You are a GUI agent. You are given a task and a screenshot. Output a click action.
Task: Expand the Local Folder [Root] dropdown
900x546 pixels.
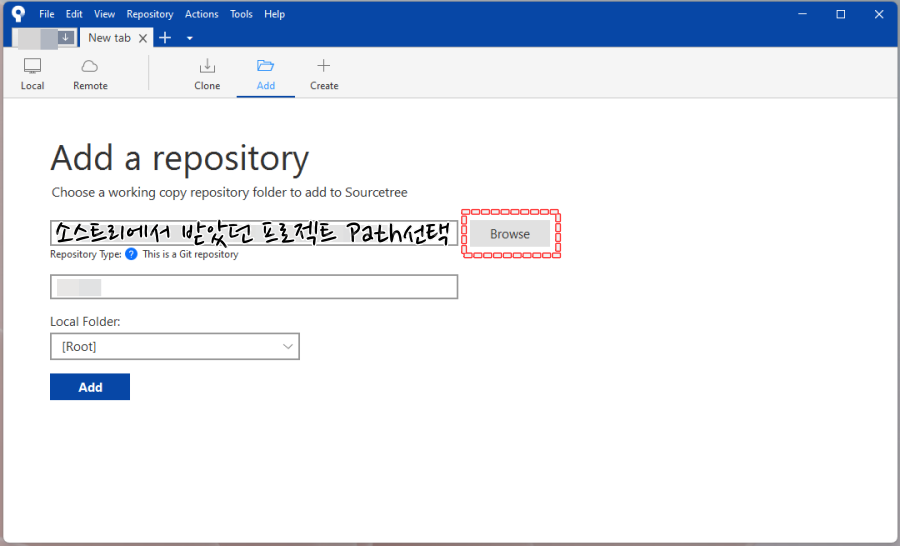tap(174, 346)
